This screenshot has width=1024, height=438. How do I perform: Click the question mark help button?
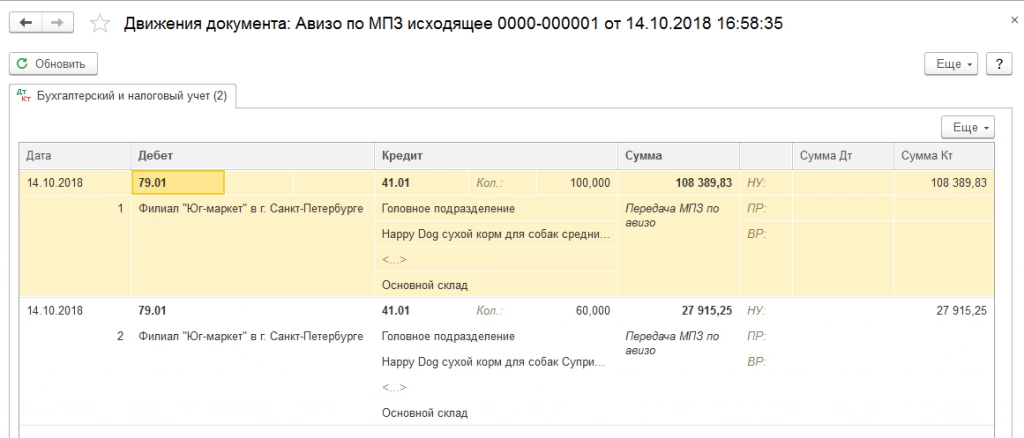point(999,63)
